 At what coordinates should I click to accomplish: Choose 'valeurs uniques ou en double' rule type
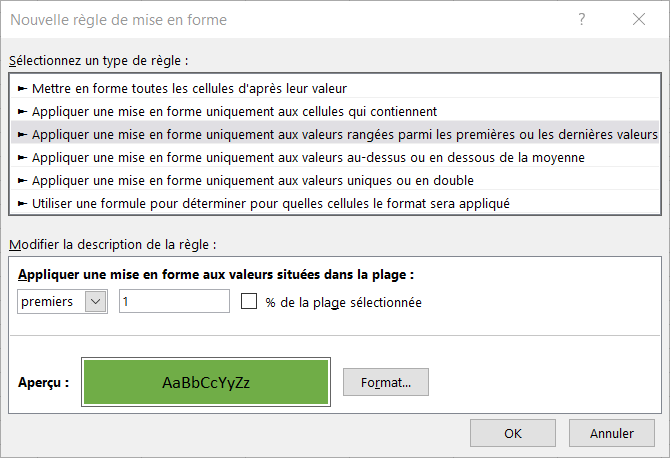tap(335, 181)
